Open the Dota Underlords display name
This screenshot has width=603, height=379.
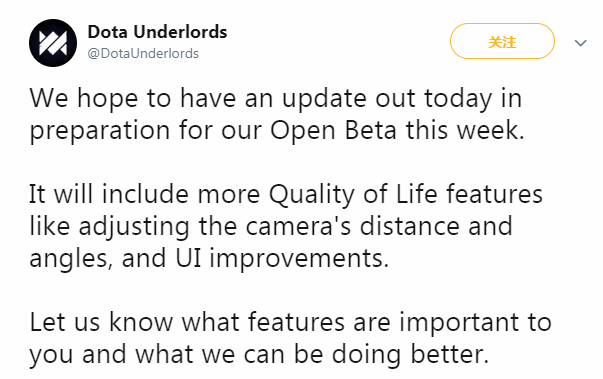click(x=157, y=32)
